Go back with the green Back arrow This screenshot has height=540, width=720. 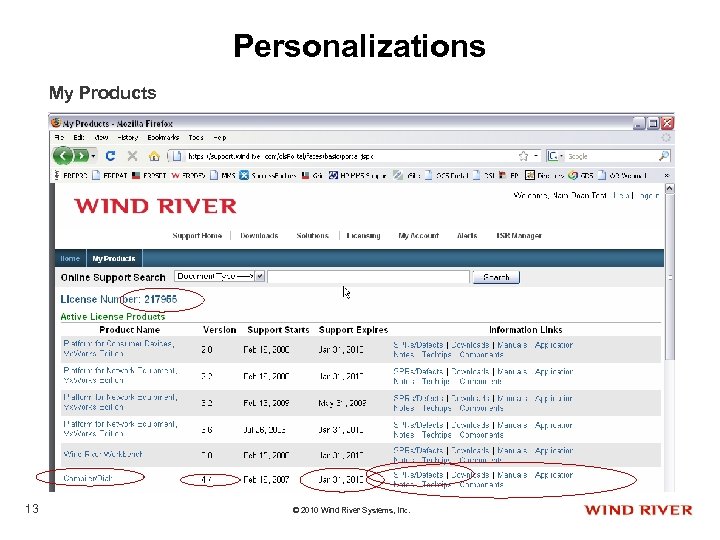(63, 156)
